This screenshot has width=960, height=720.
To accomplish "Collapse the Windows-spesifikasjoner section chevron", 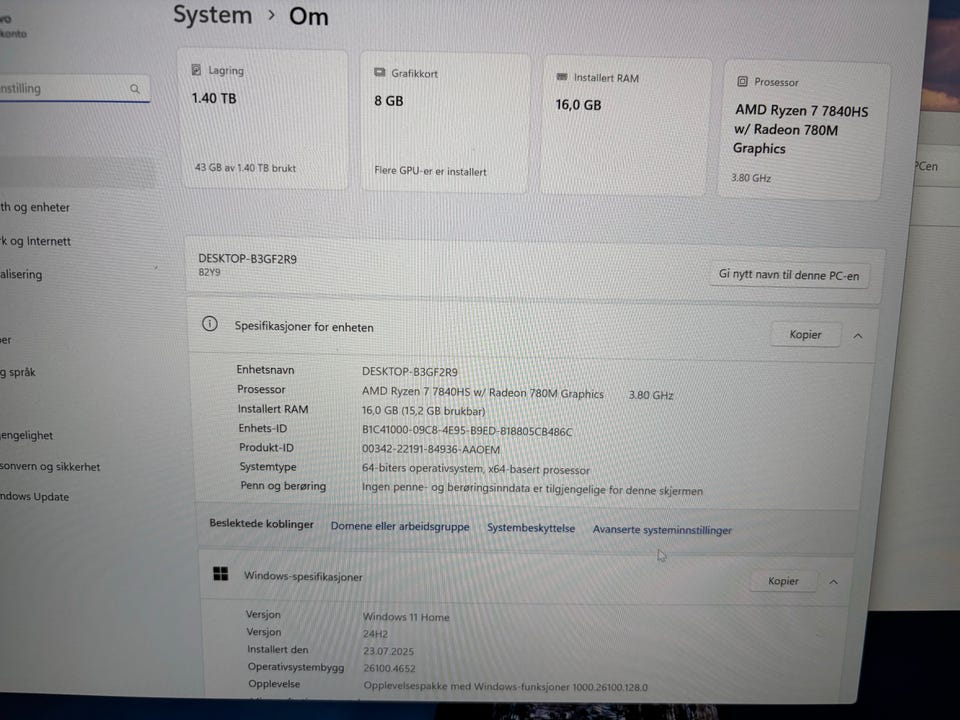I will click(833, 582).
